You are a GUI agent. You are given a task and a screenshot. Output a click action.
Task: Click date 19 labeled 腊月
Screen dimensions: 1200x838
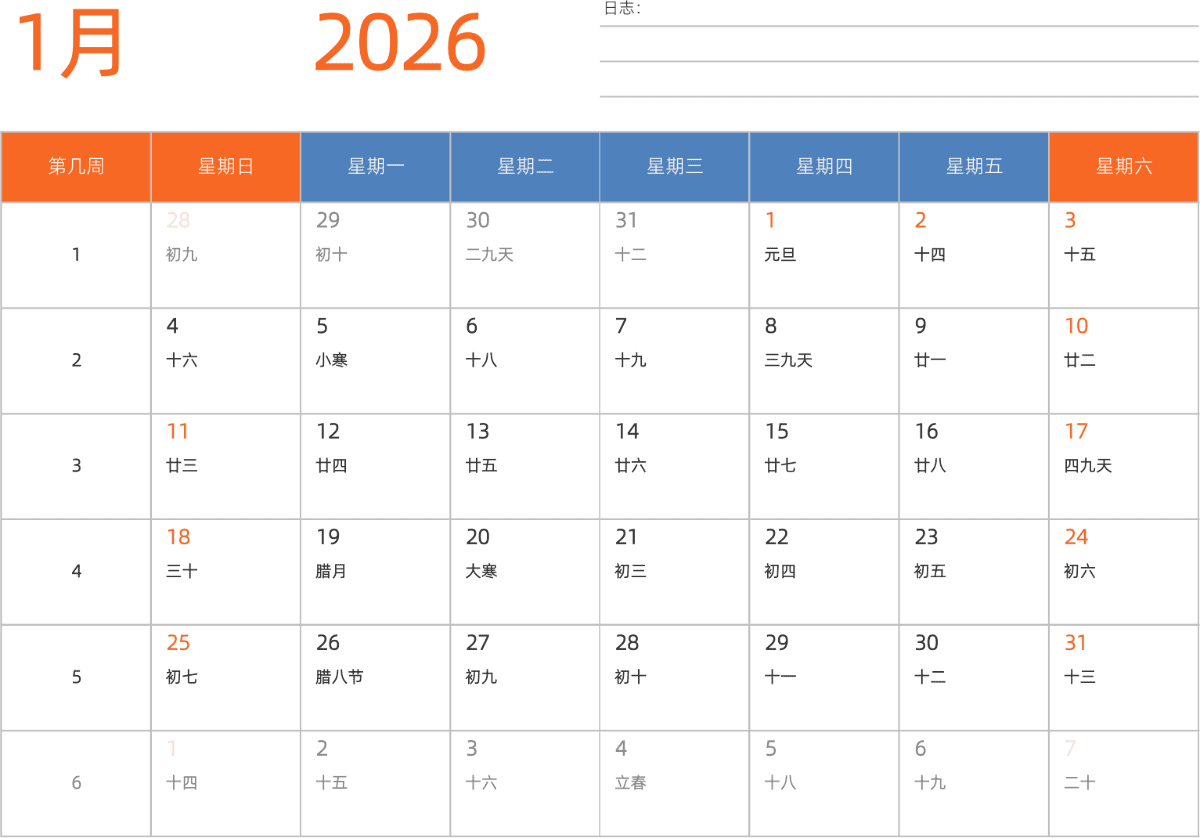click(x=376, y=572)
